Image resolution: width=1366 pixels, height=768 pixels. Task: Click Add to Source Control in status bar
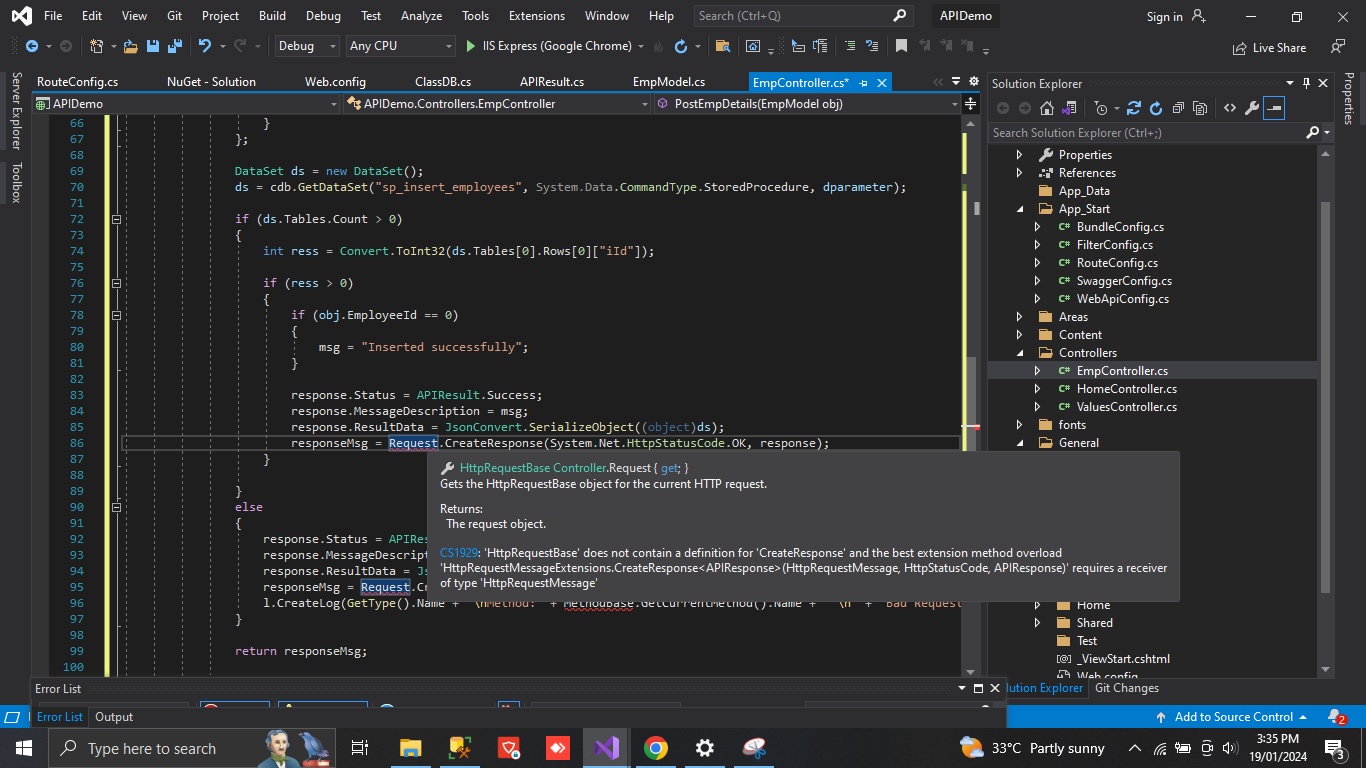click(x=1233, y=717)
